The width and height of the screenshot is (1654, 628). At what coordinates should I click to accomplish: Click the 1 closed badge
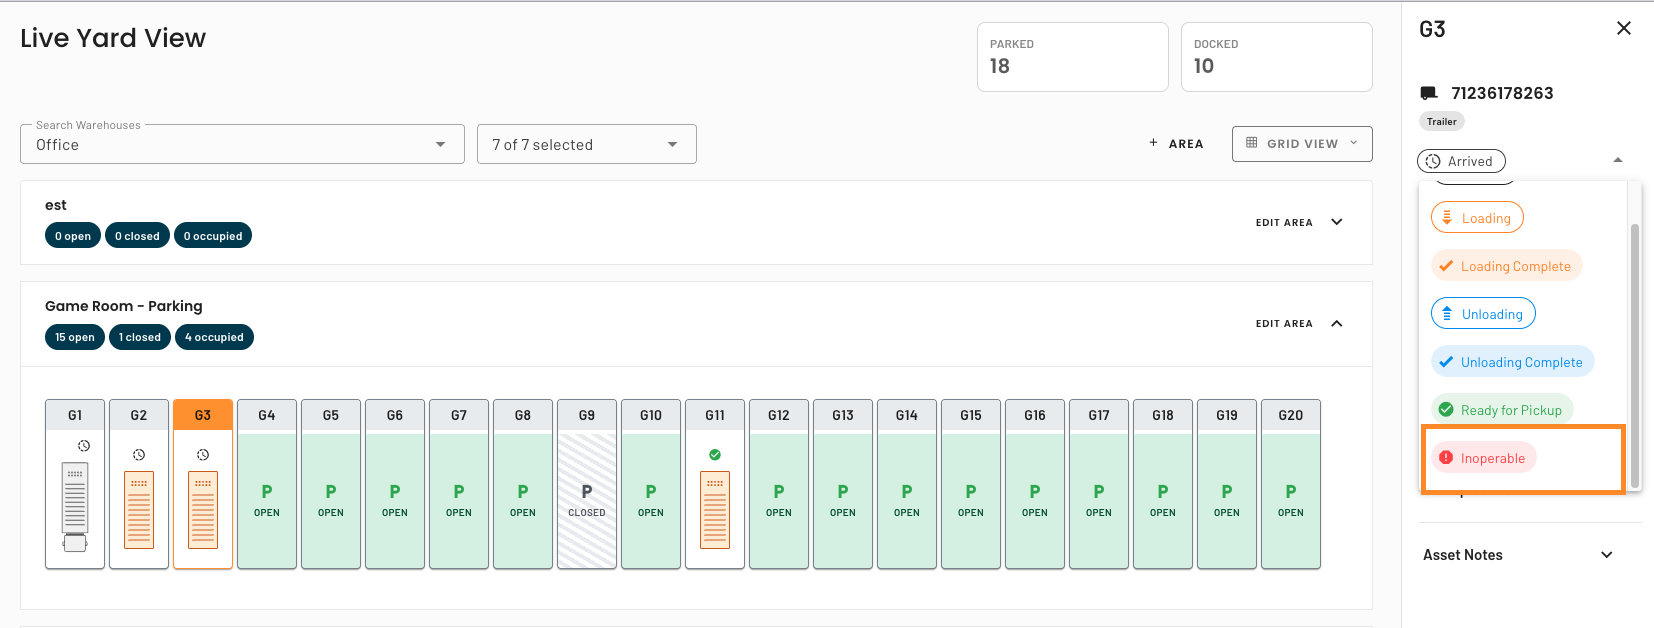coord(140,337)
